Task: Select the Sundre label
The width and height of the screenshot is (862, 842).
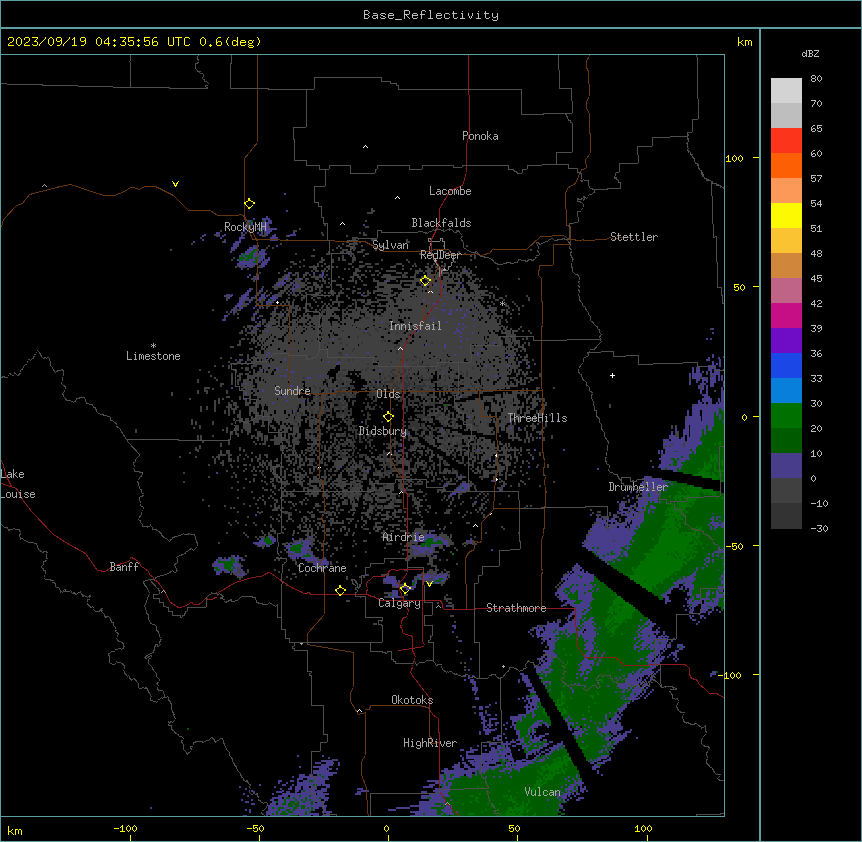Action: click(292, 391)
